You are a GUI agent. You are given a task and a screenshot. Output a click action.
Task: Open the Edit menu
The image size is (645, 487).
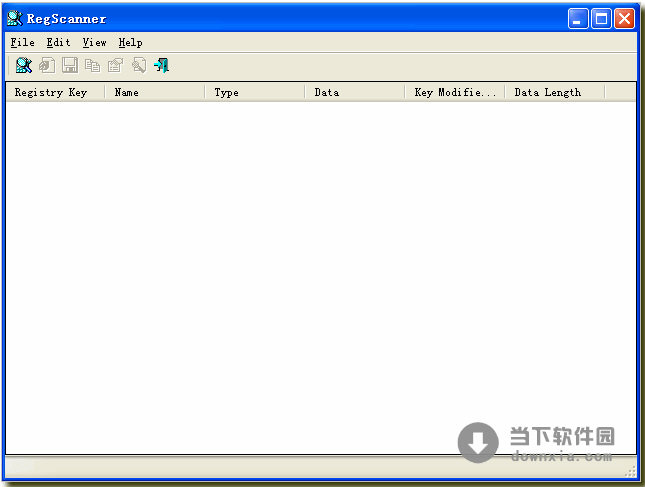point(58,42)
